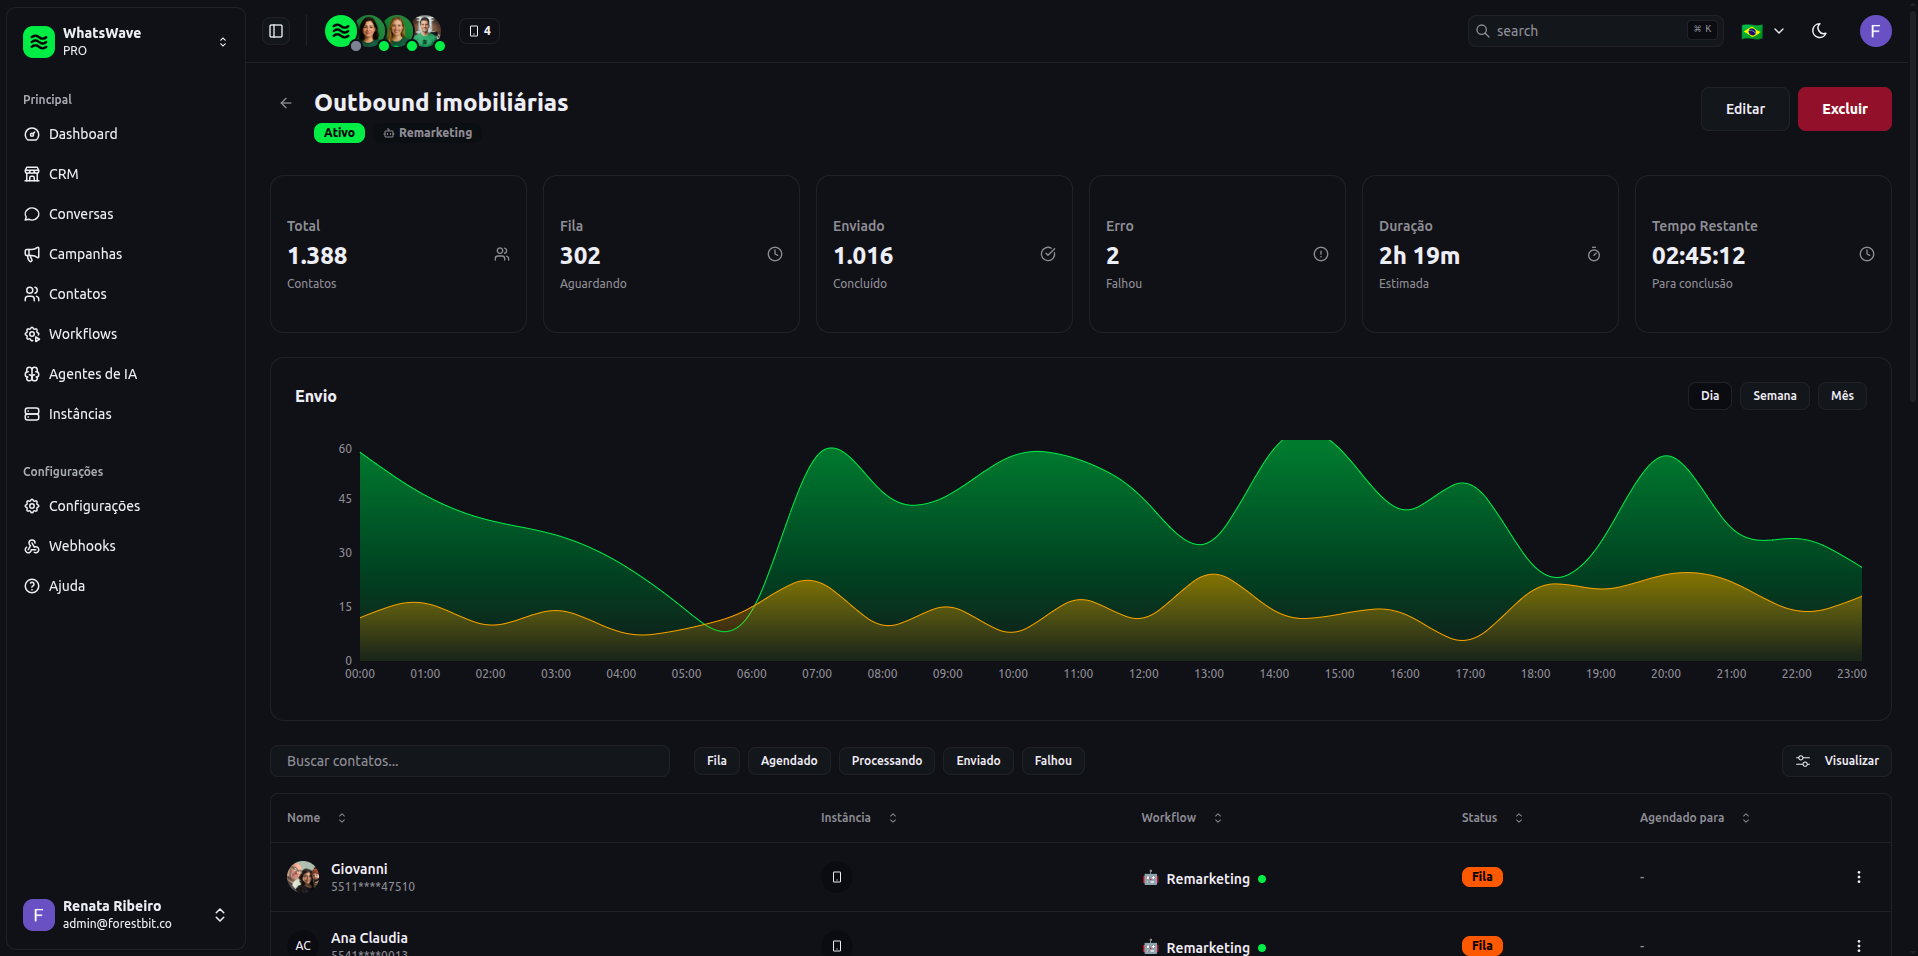Viewport: 1918px width, 956px height.
Task: Click the 1.388 total contacts value
Action: 317,256
